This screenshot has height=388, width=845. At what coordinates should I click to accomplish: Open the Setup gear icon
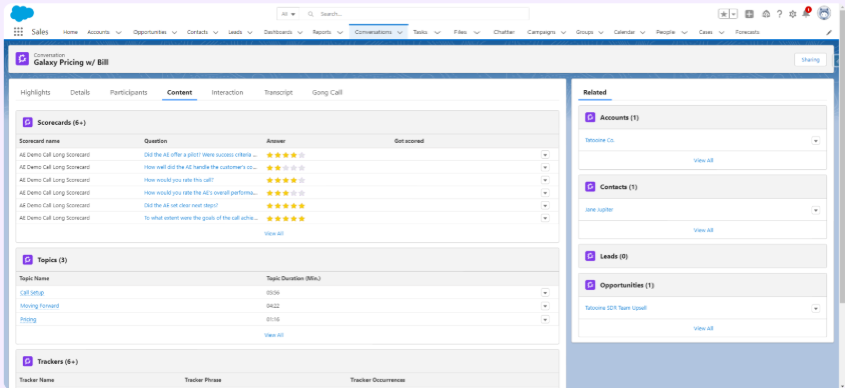pyautogui.click(x=793, y=14)
